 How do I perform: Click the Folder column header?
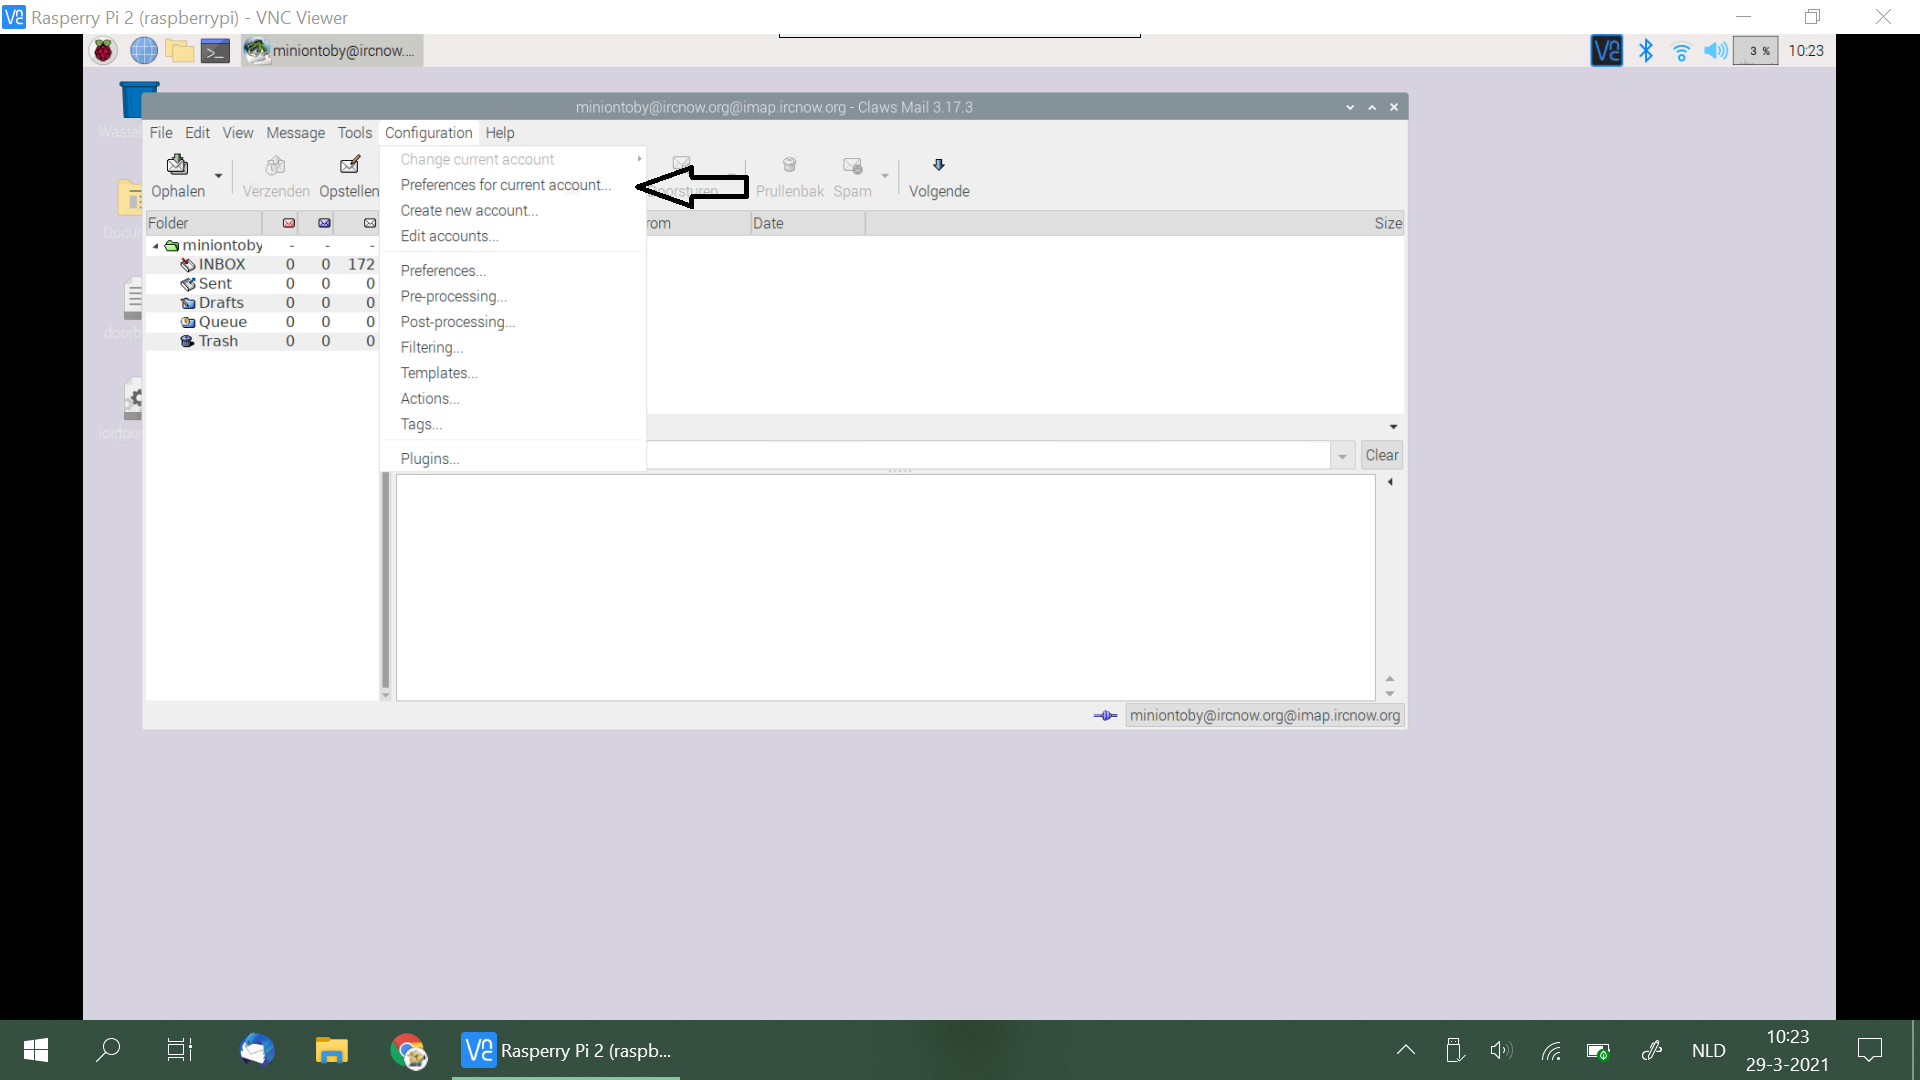204,223
